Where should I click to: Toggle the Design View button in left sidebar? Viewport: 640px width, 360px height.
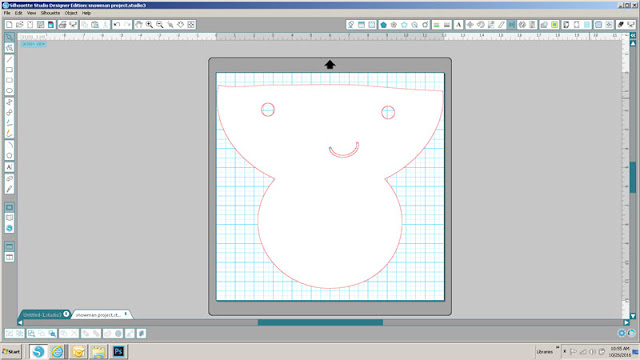tap(9, 207)
